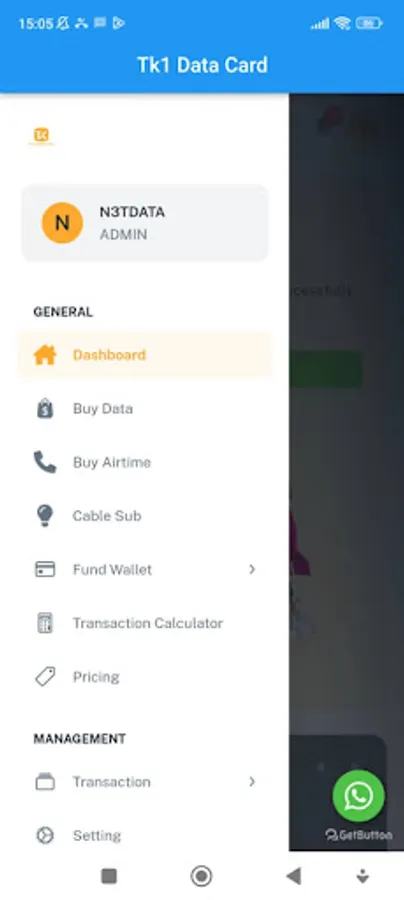
Task: Click the Buy Airtime phone icon
Action: [45, 462]
